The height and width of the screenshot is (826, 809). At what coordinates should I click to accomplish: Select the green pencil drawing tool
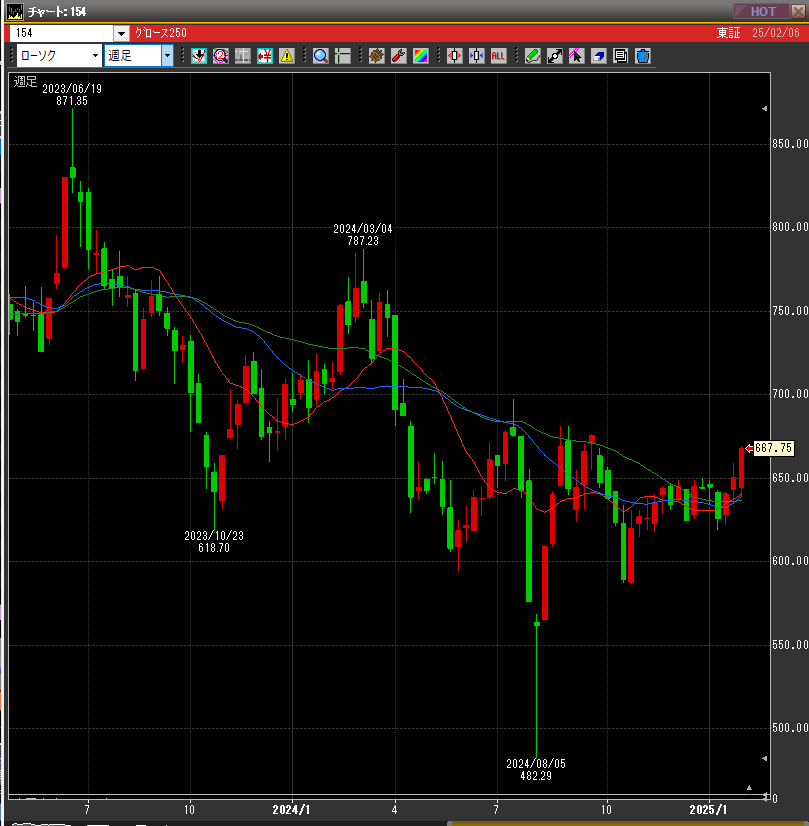point(532,56)
